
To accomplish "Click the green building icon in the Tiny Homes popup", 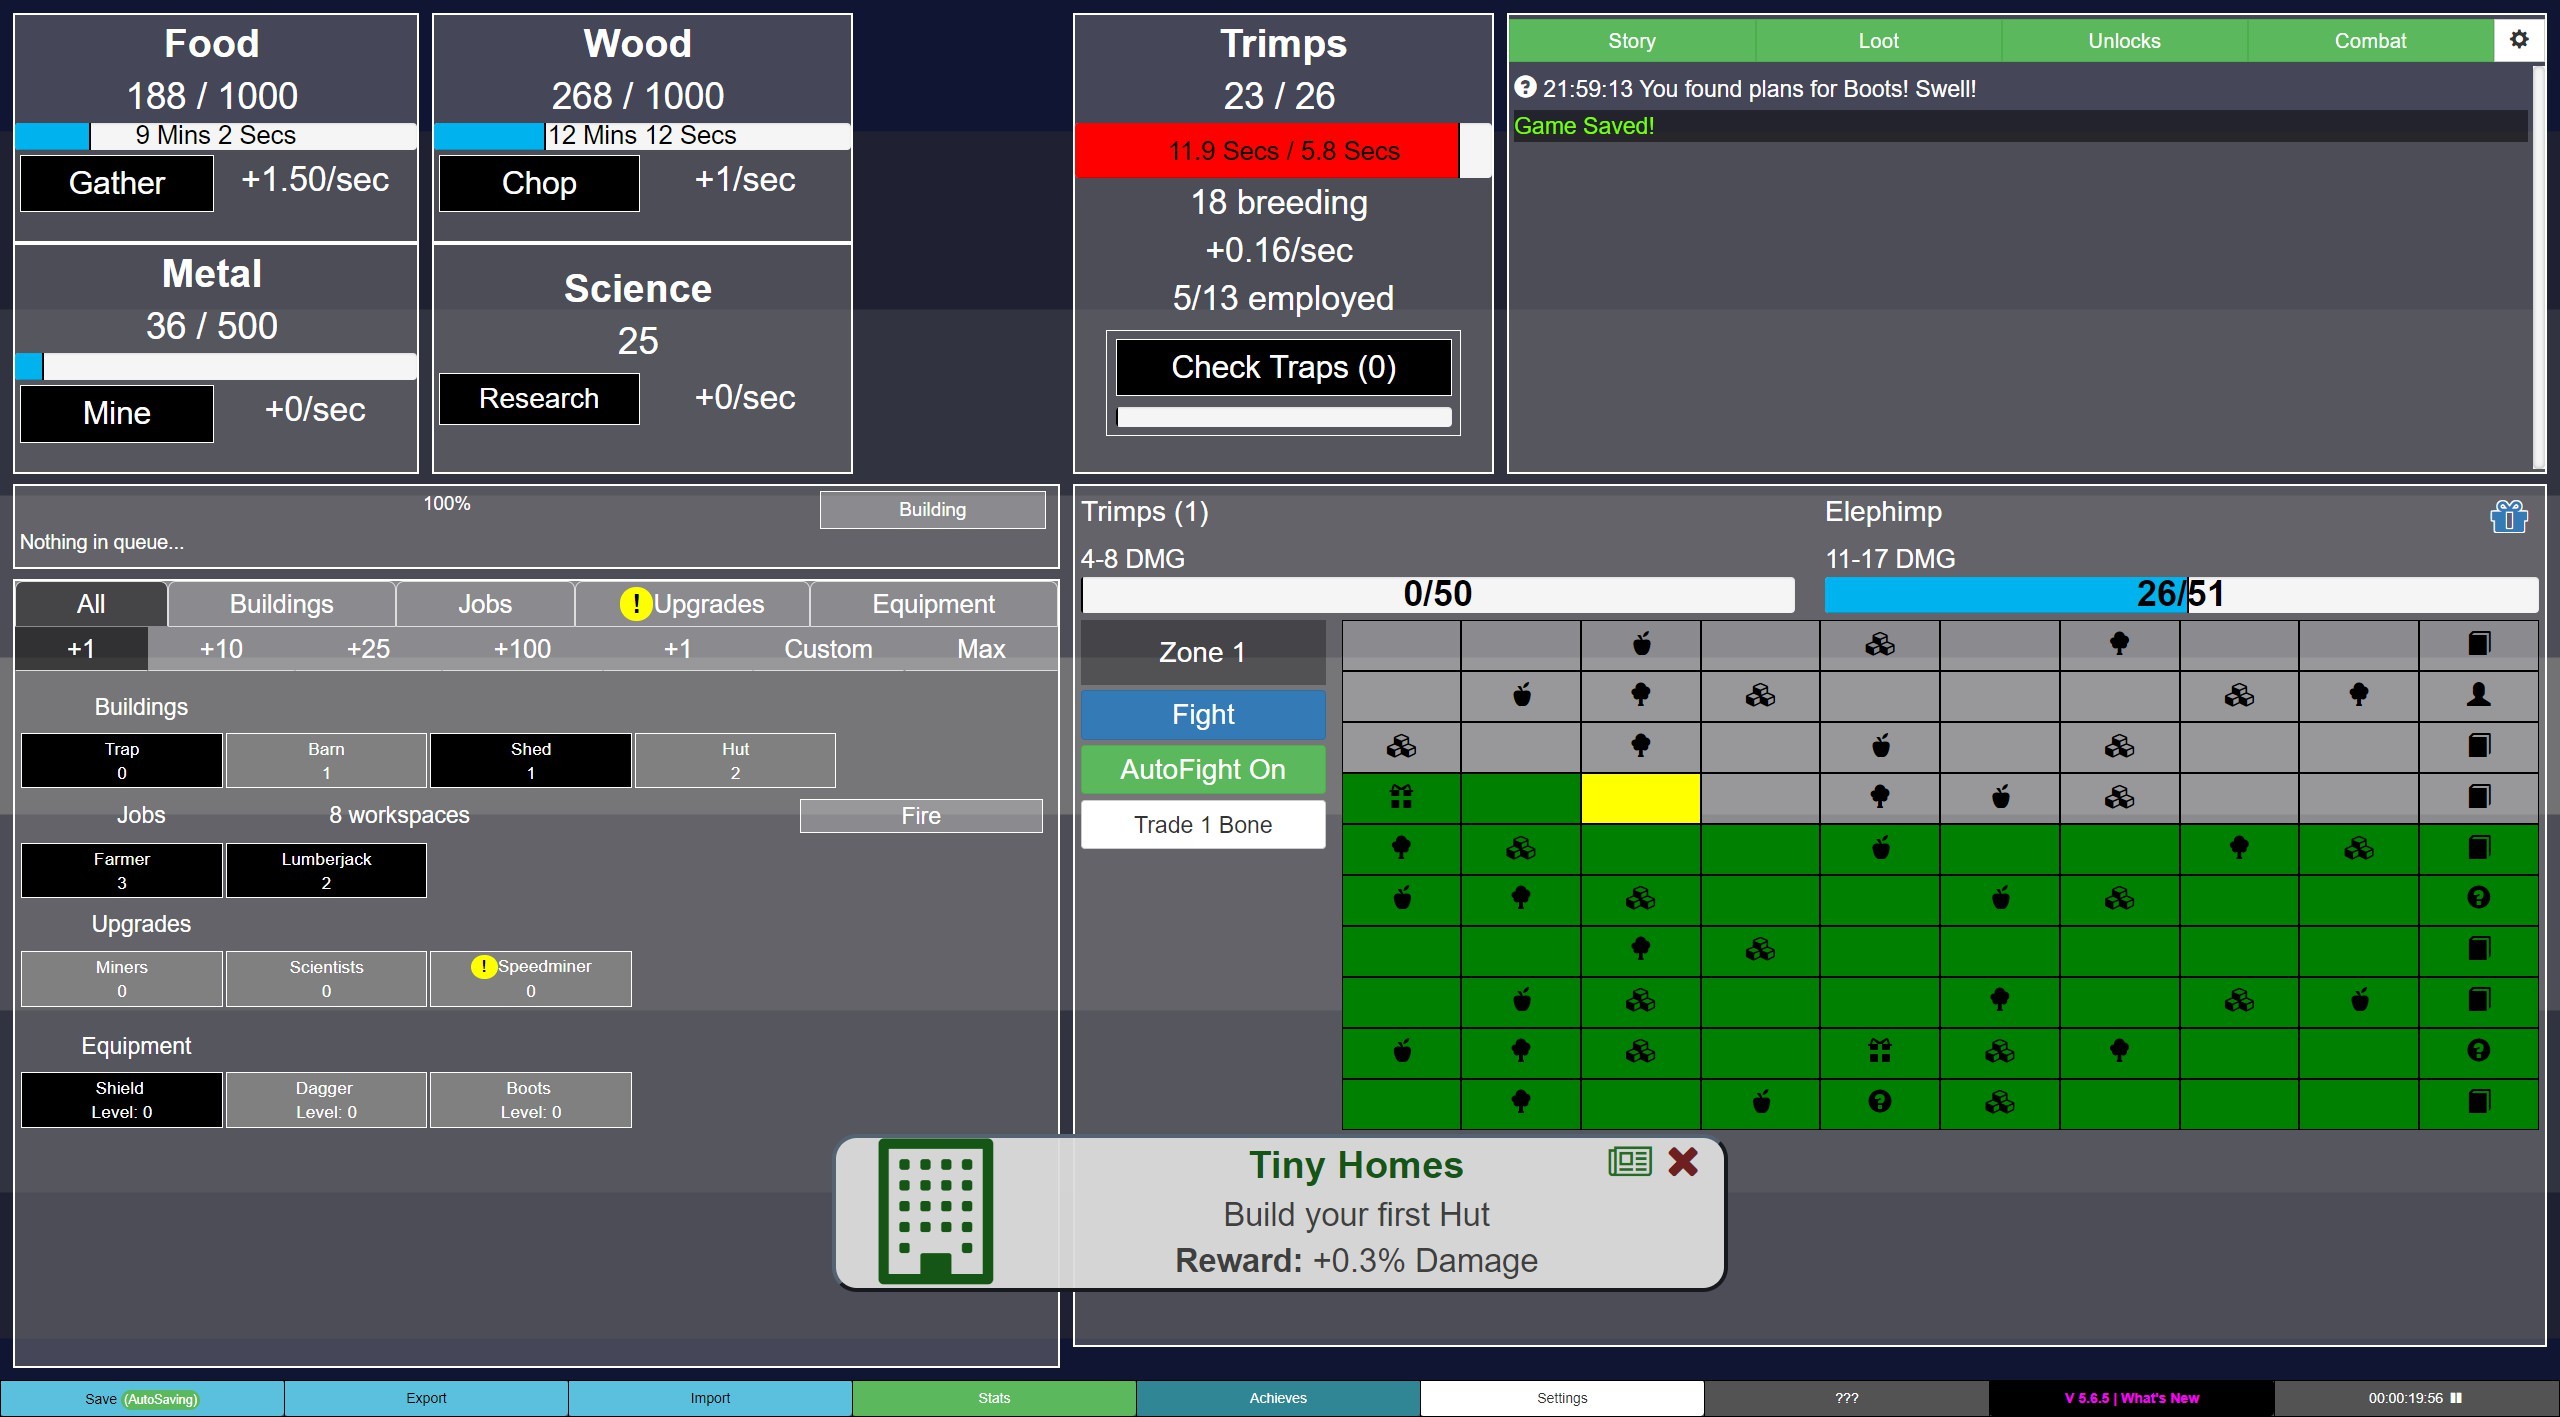I will pyautogui.click(x=934, y=1212).
